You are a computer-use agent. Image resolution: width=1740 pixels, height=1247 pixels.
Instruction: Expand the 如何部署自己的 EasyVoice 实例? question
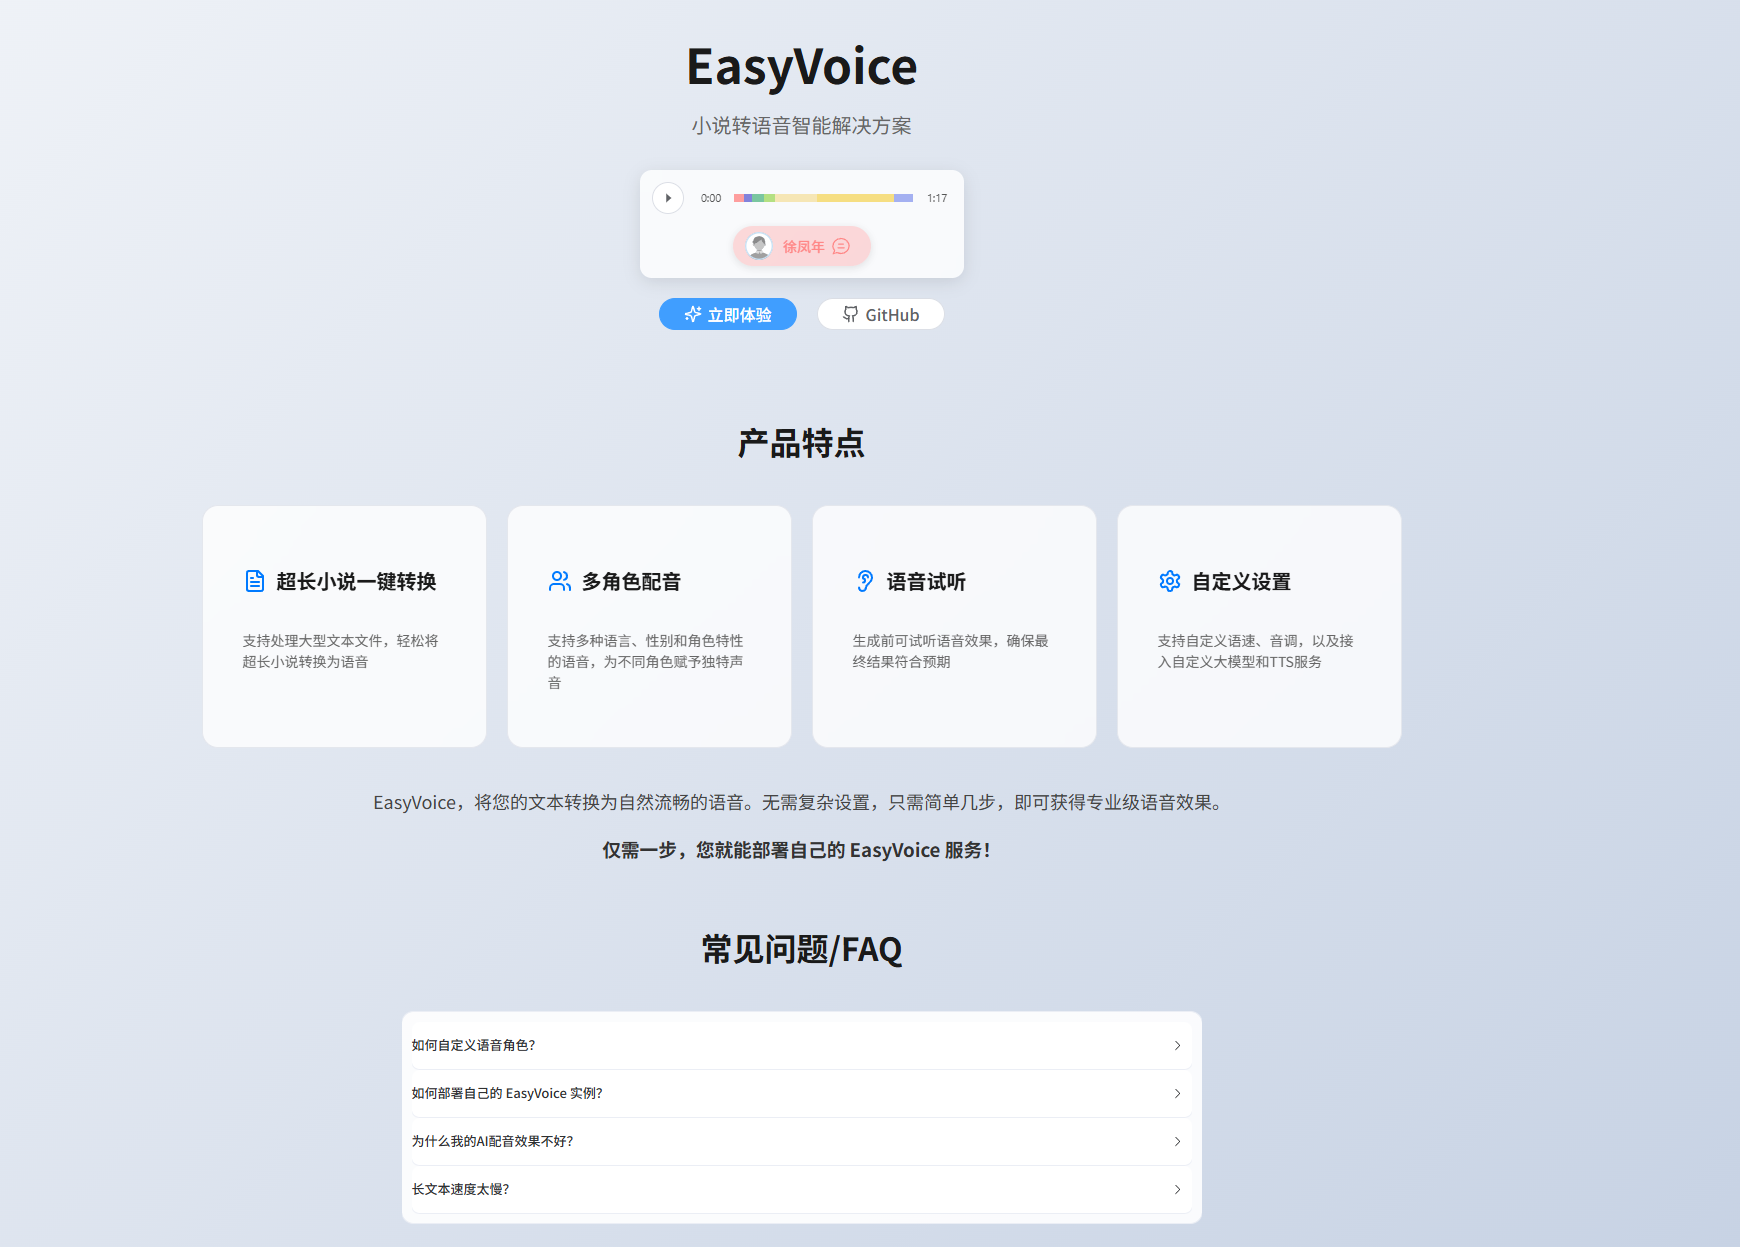tap(802, 1093)
